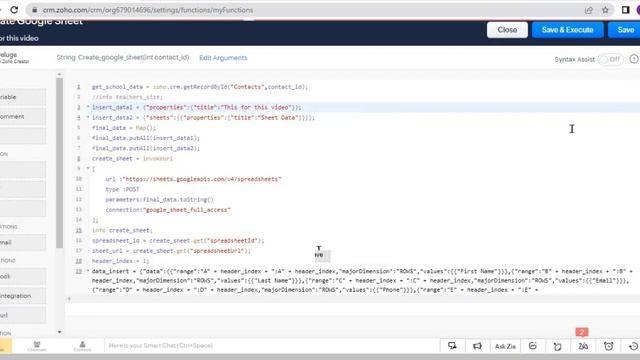Add a variable task from the sidebar
The height and width of the screenshot is (360, 640).
22,97
